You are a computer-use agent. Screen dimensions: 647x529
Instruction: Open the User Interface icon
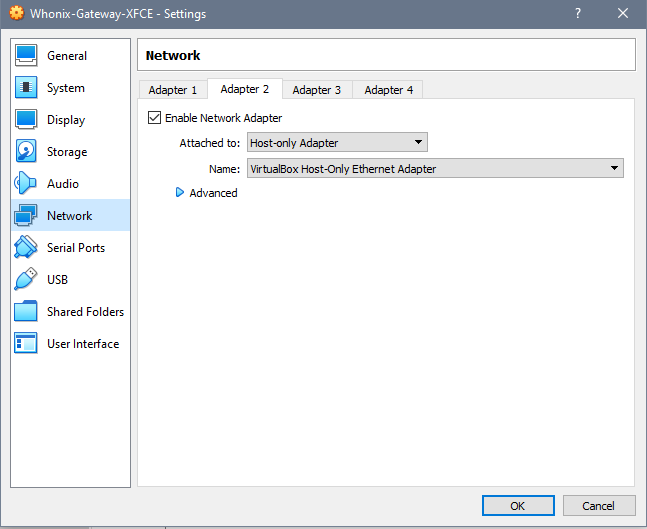click(27, 344)
